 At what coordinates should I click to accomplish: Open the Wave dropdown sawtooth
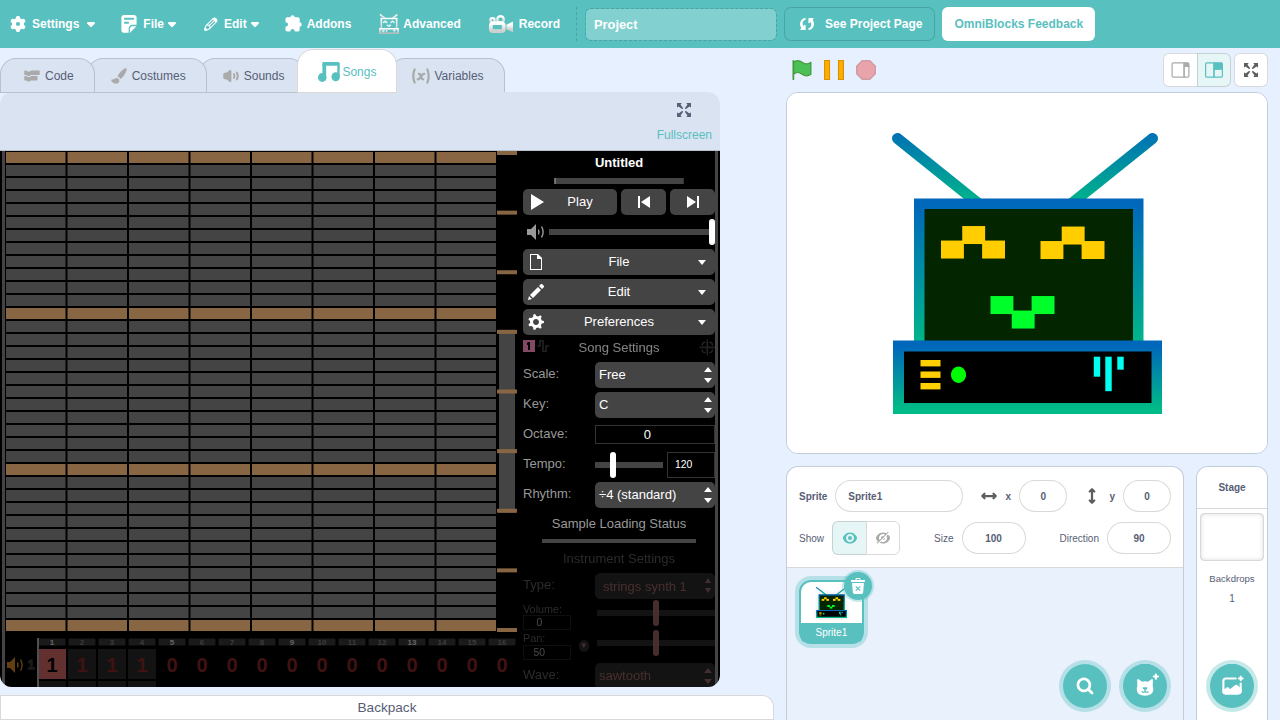(654, 675)
